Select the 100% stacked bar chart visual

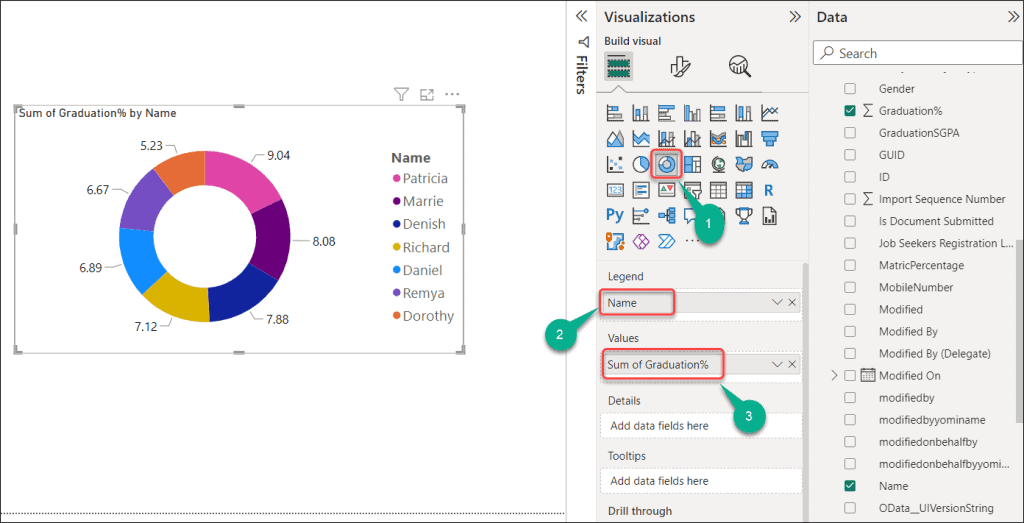coord(718,113)
